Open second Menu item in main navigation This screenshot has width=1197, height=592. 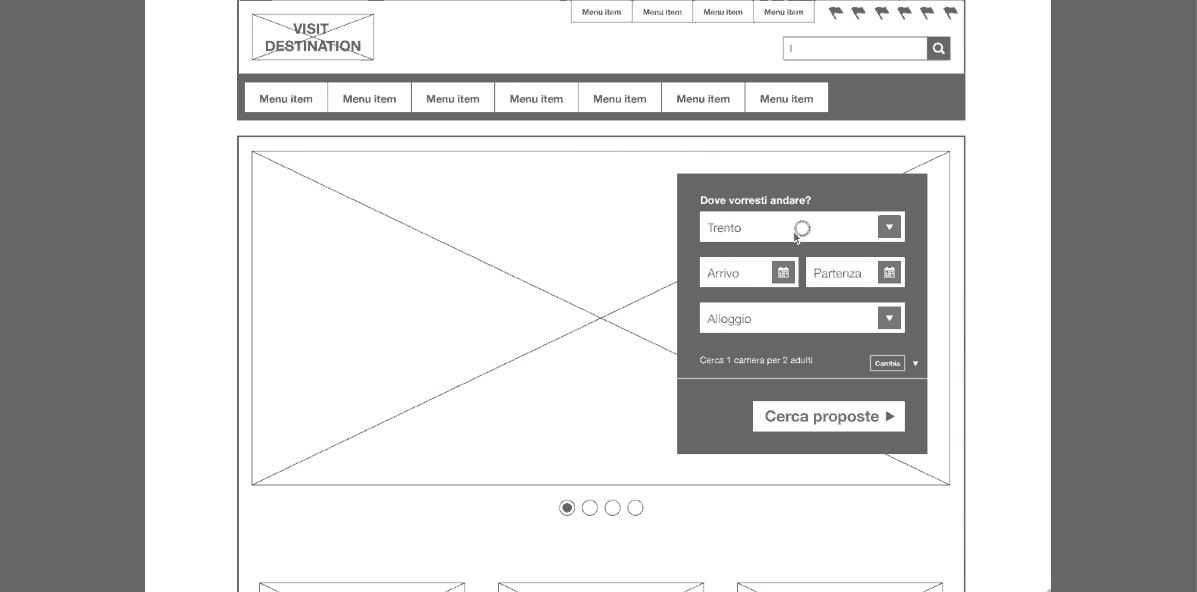coord(369,98)
